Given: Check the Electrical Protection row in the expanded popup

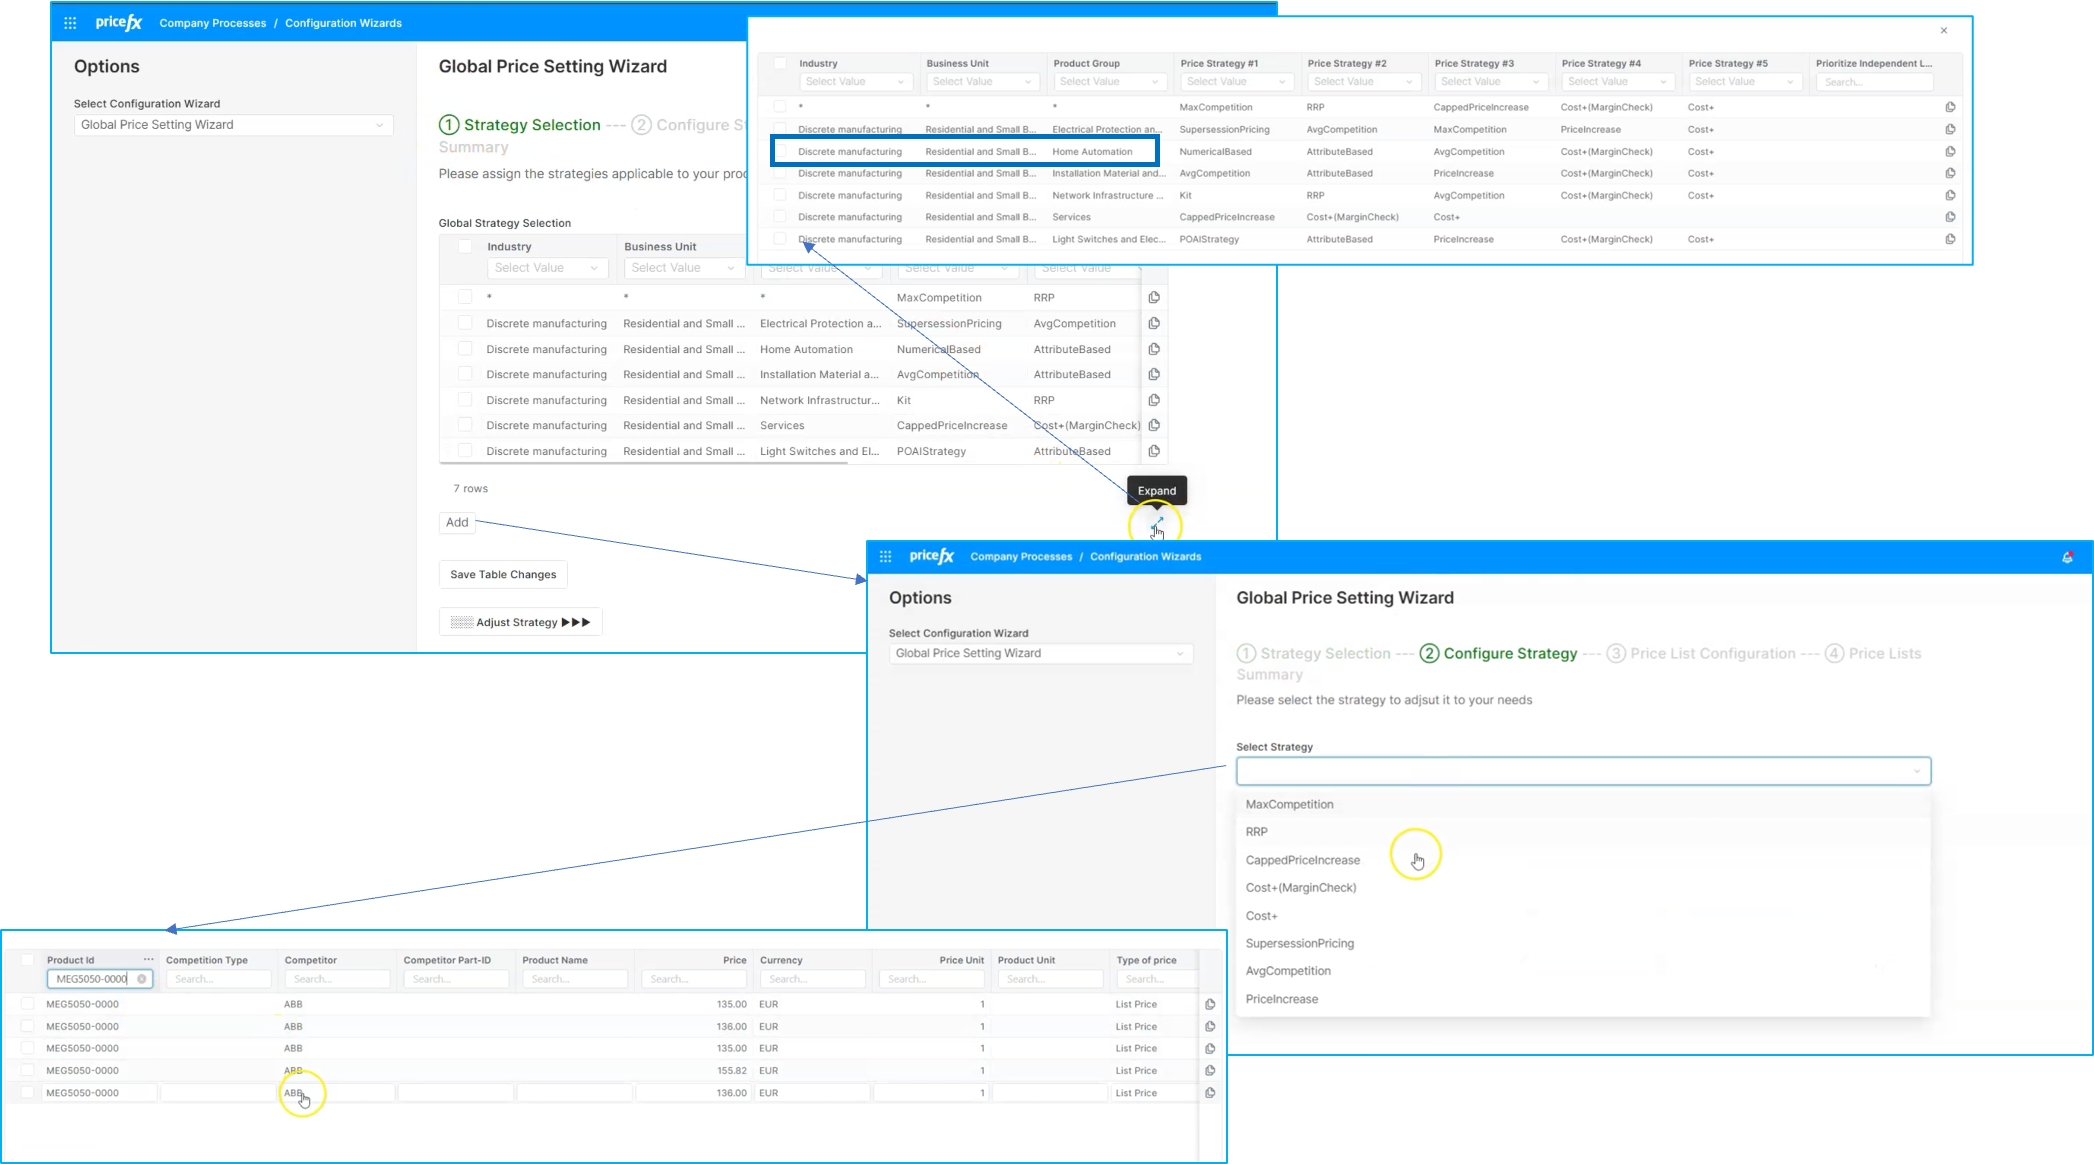Looking at the screenshot, I should click(780, 129).
